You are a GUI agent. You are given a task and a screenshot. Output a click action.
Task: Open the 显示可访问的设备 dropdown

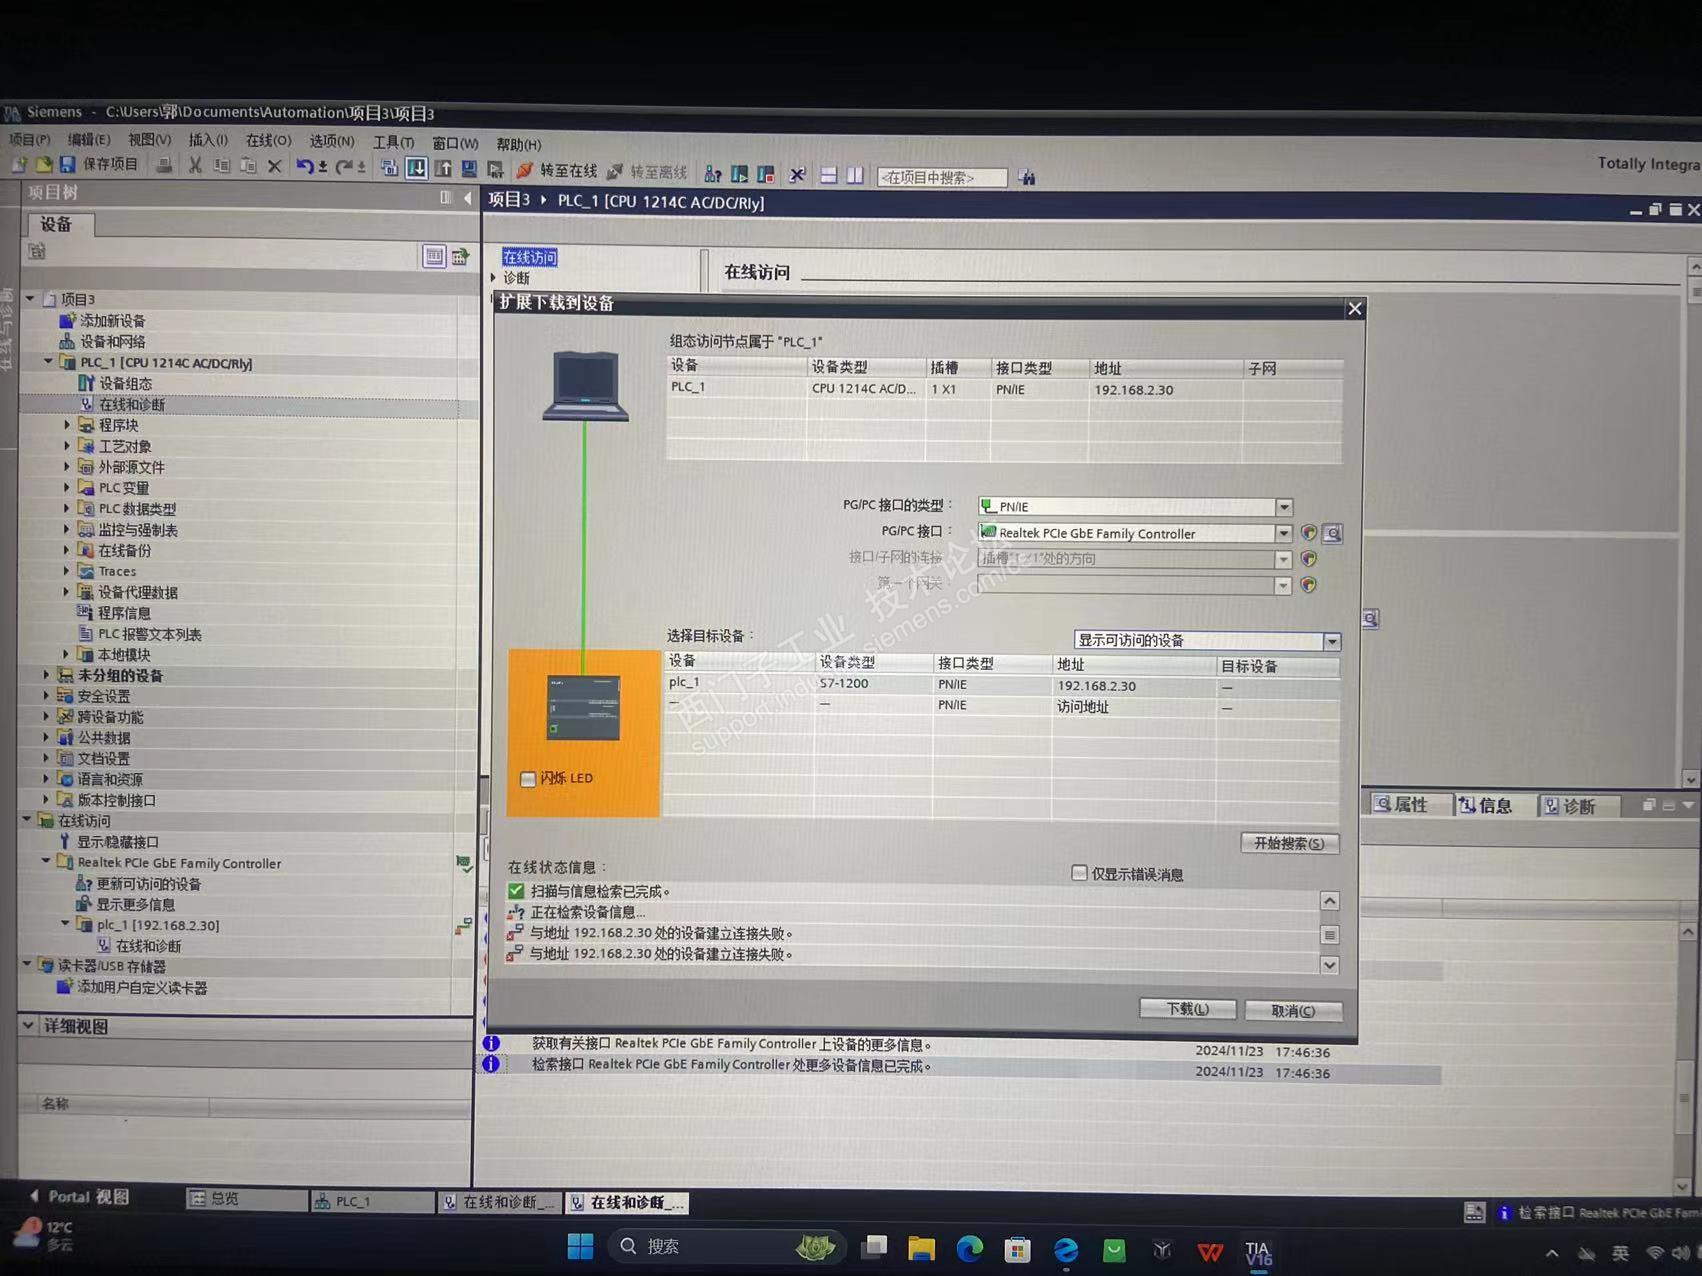point(1332,641)
